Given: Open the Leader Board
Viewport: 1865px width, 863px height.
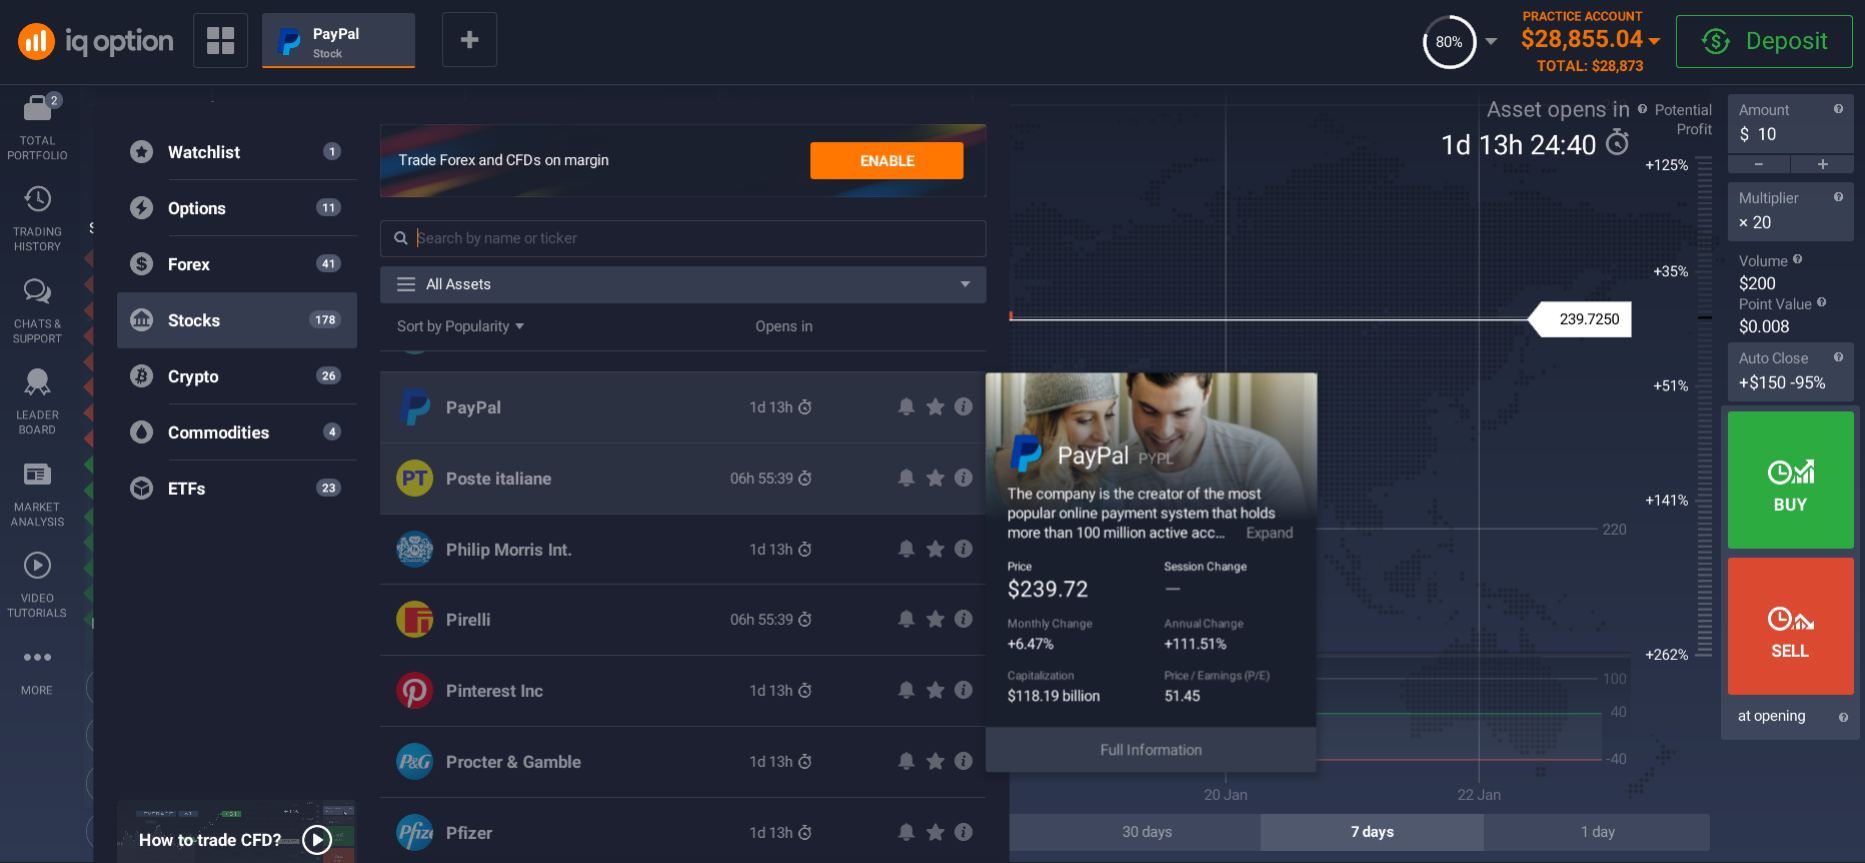Looking at the screenshot, I should (37, 401).
